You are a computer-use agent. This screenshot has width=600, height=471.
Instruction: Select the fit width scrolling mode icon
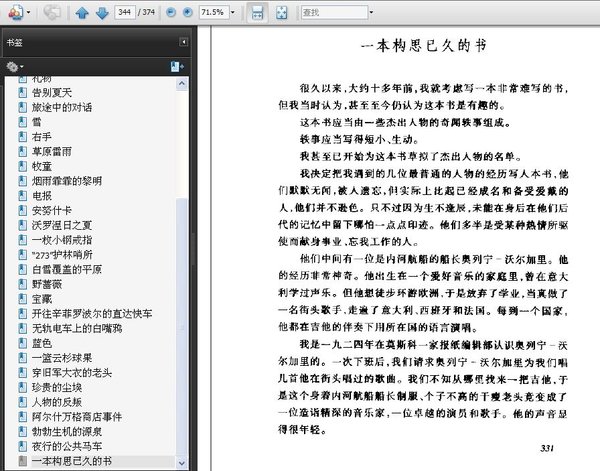[x=257, y=13]
